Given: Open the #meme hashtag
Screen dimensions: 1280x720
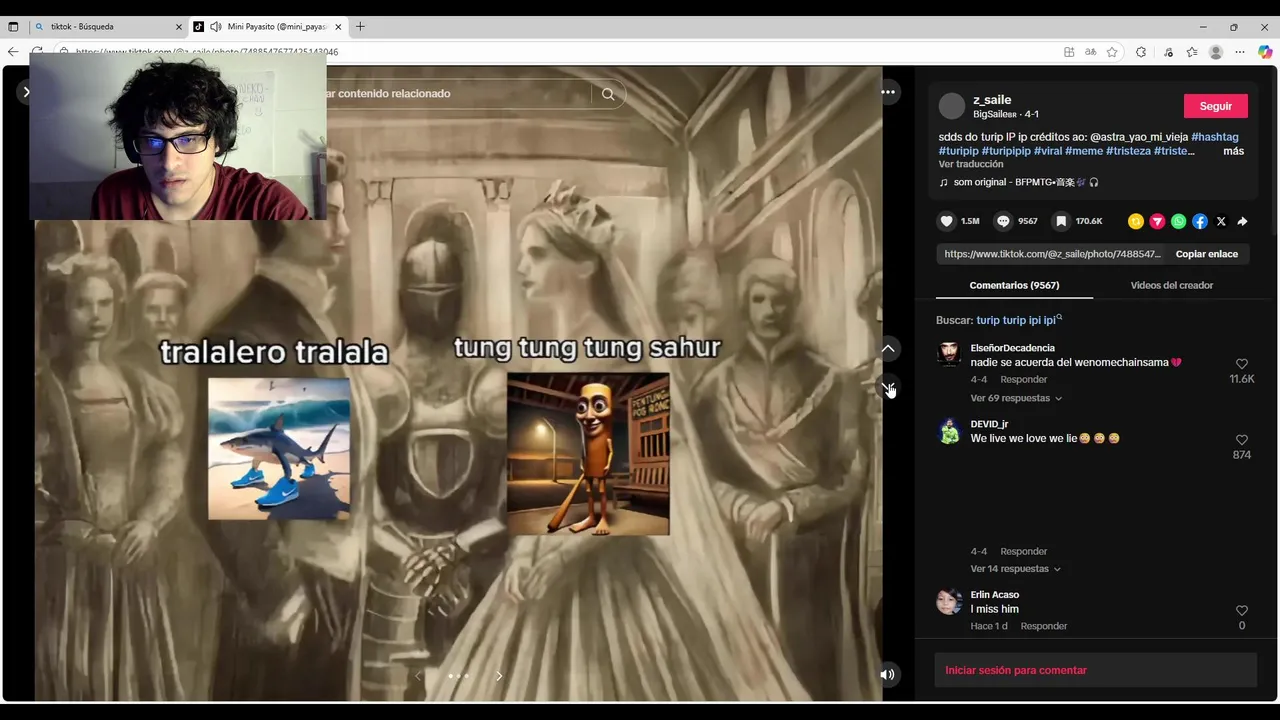Looking at the screenshot, I should (x=1084, y=151).
